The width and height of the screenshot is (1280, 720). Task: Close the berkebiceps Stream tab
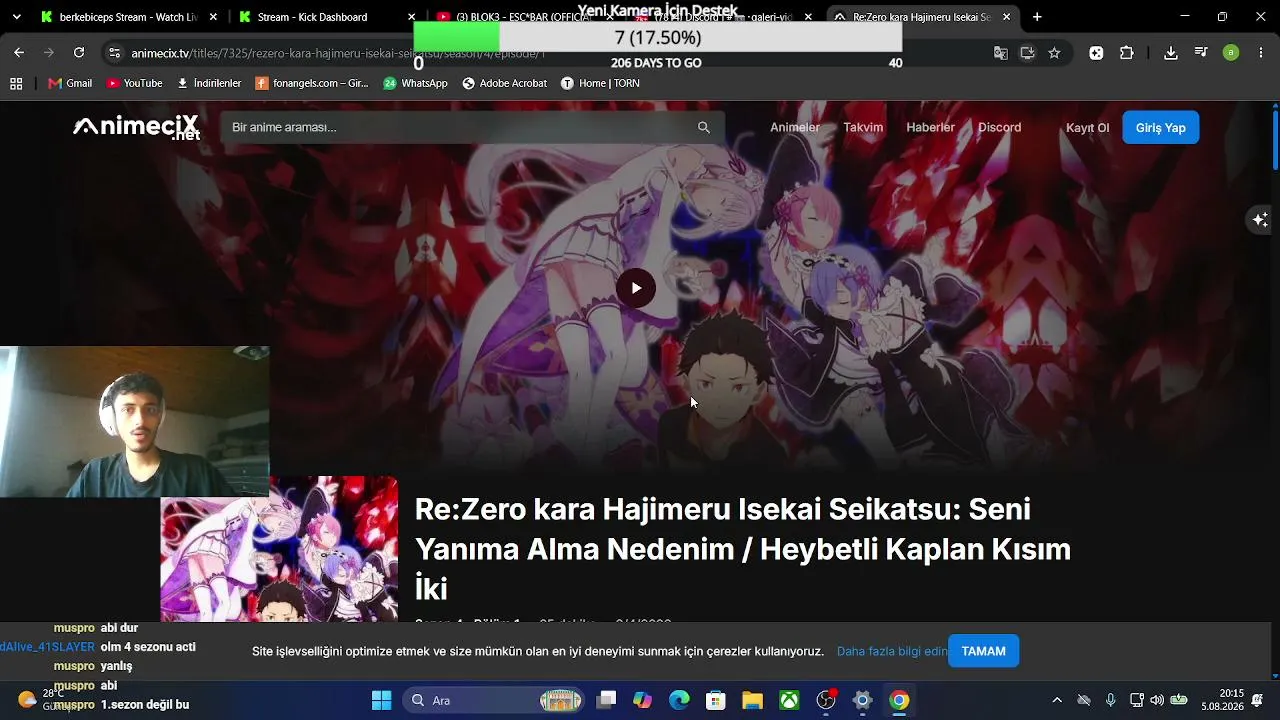[x=213, y=17]
